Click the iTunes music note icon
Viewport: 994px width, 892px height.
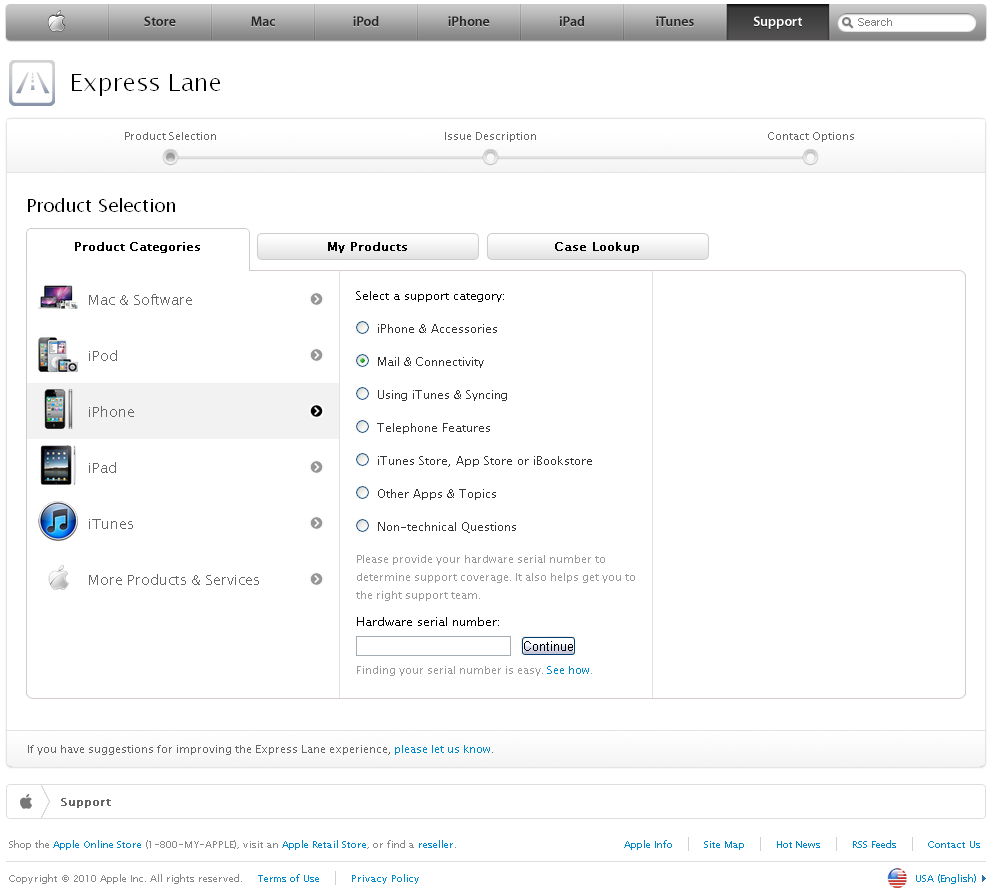click(x=58, y=521)
